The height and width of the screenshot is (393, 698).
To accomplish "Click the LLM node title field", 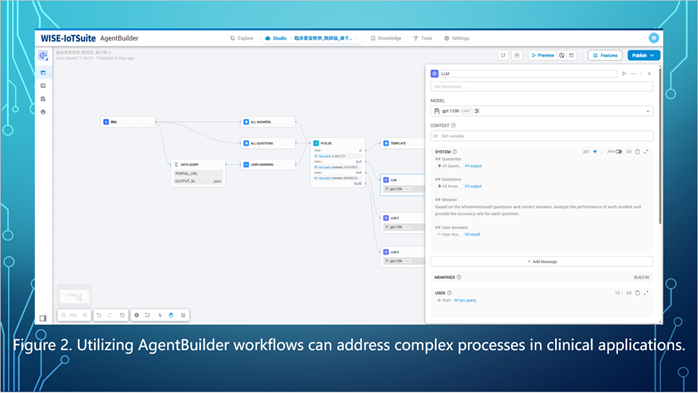I will (528, 74).
